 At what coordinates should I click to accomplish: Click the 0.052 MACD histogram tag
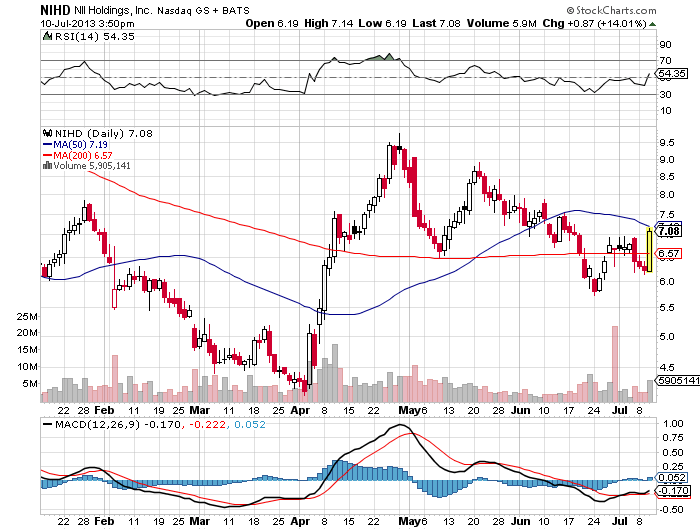tap(671, 477)
